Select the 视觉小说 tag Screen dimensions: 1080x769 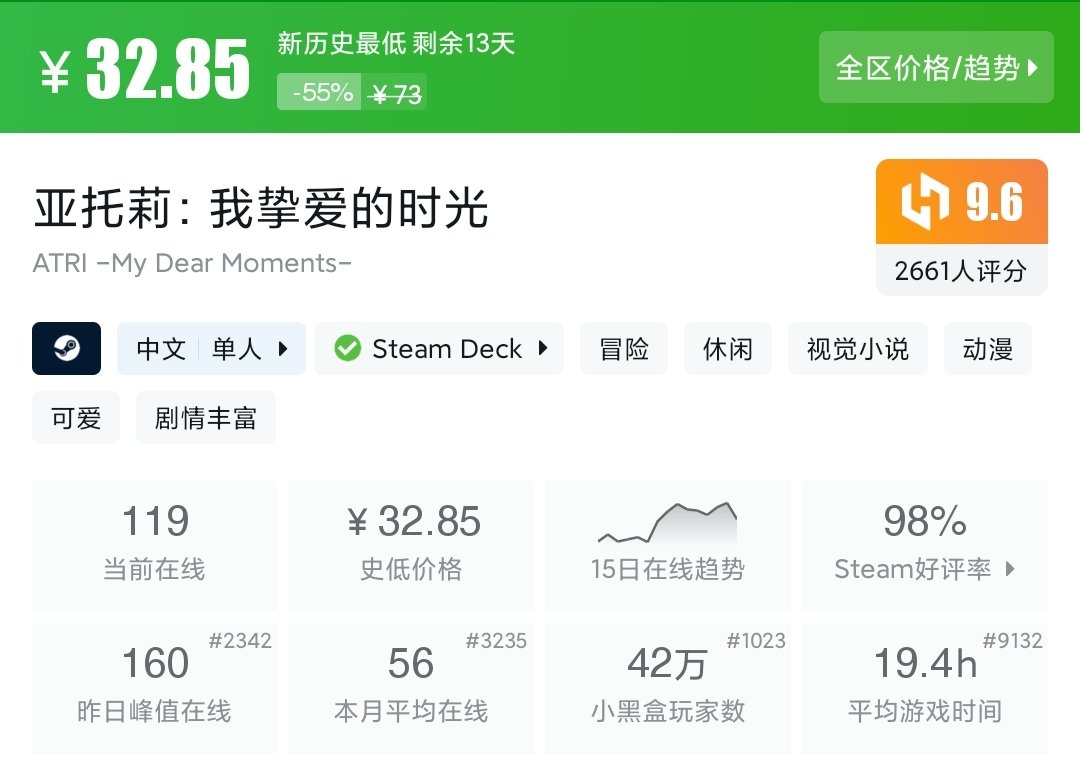[857, 348]
